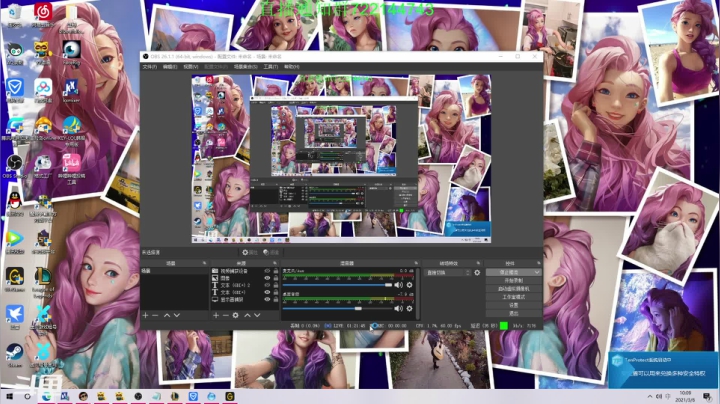The image size is (720, 404).
Task: Move the scene down with the down arrow
Action: (177, 315)
